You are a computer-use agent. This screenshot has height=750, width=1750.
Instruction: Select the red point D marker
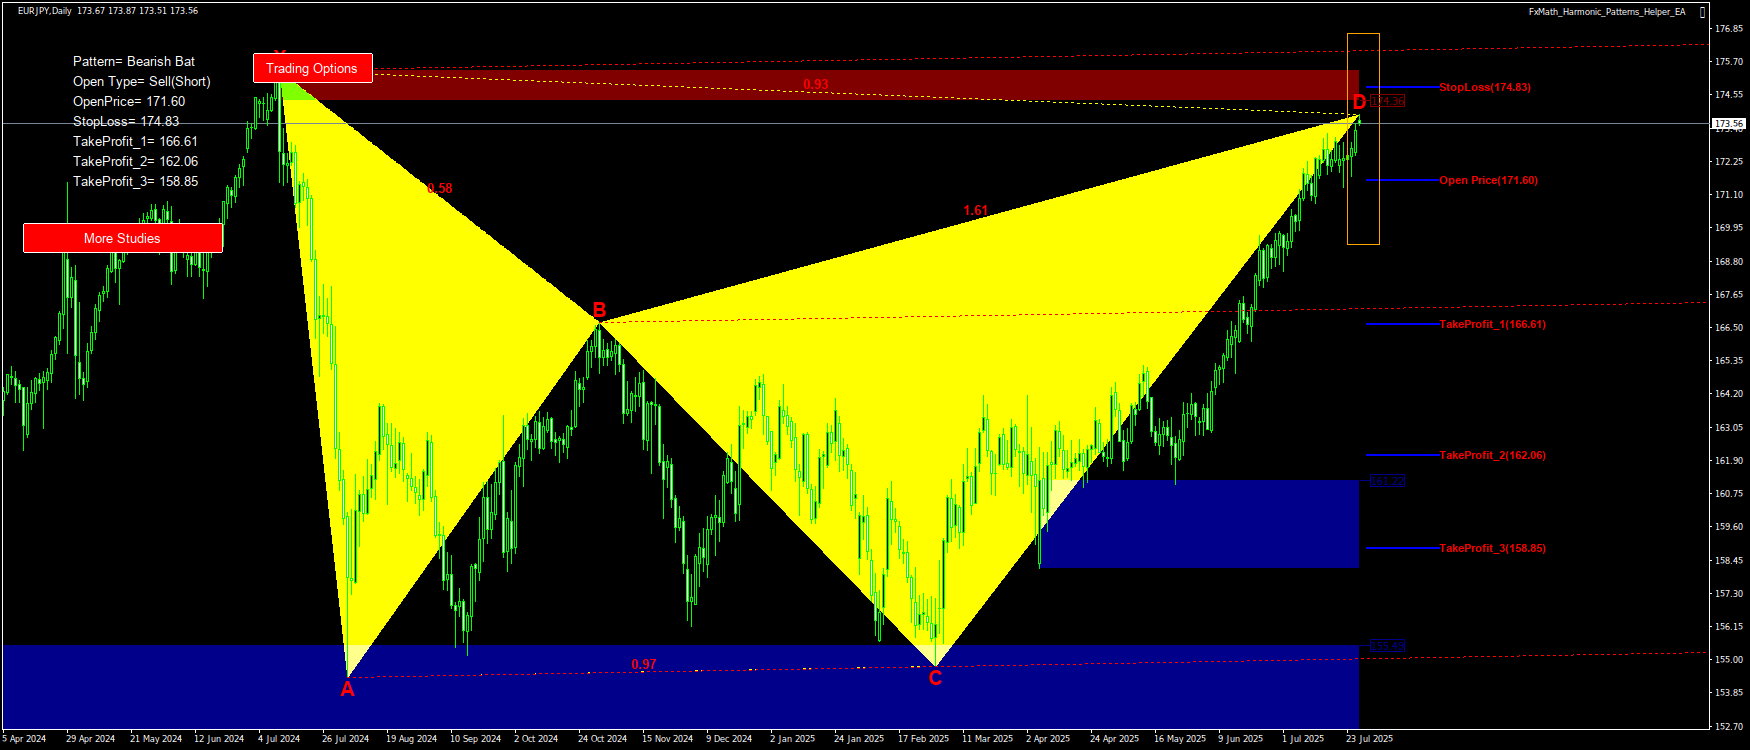point(1359,102)
